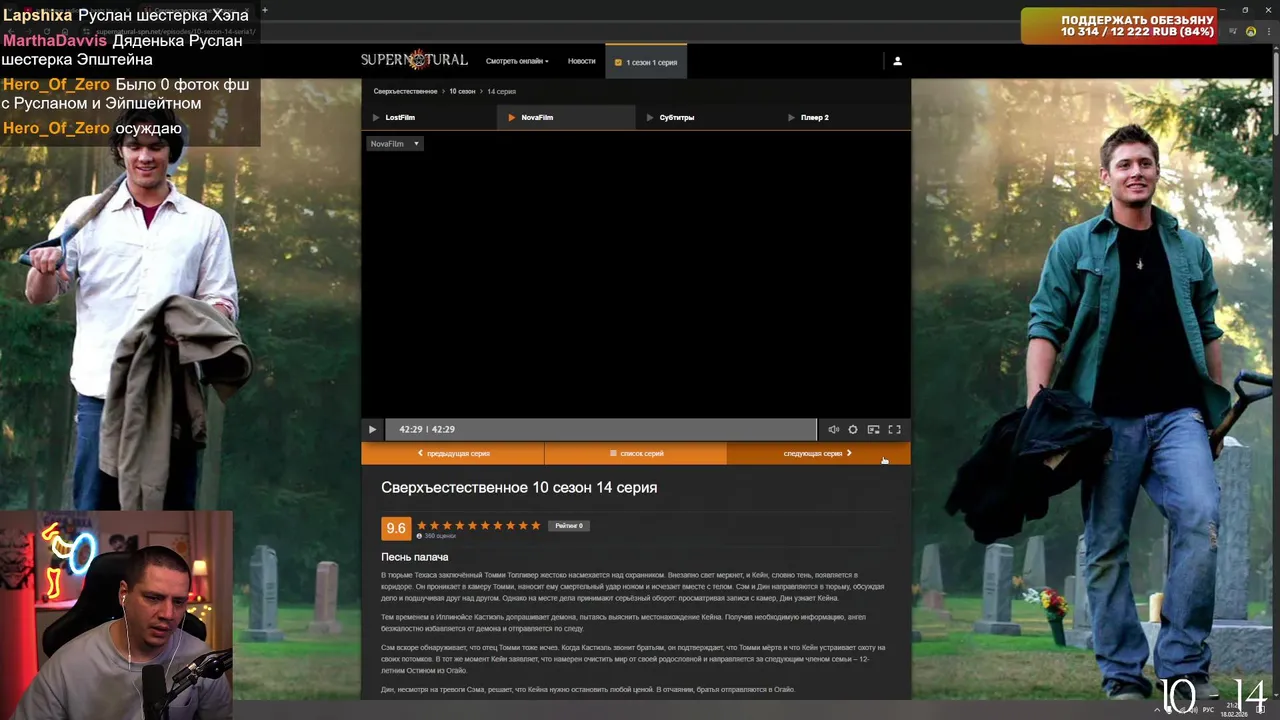Screen dimensions: 1280x720
Task: Click the Песнь палача episode title
Action: click(414, 557)
